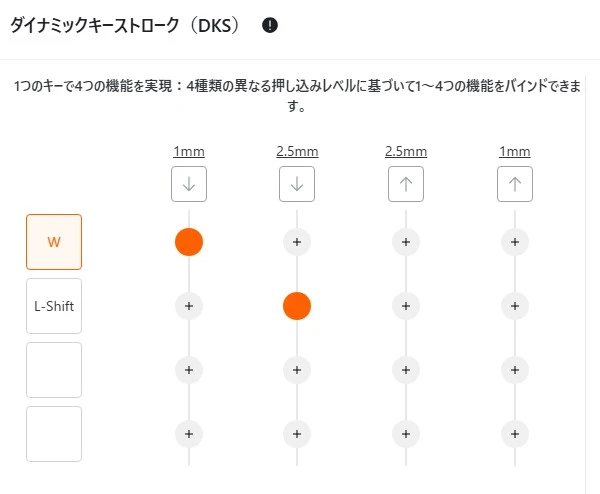Select the L-Shift key slot
Viewport: 600px width, 494px height.
[x=54, y=306]
